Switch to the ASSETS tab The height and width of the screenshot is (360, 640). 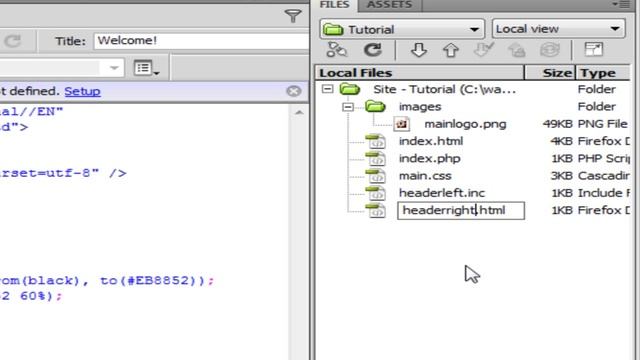coord(389,5)
